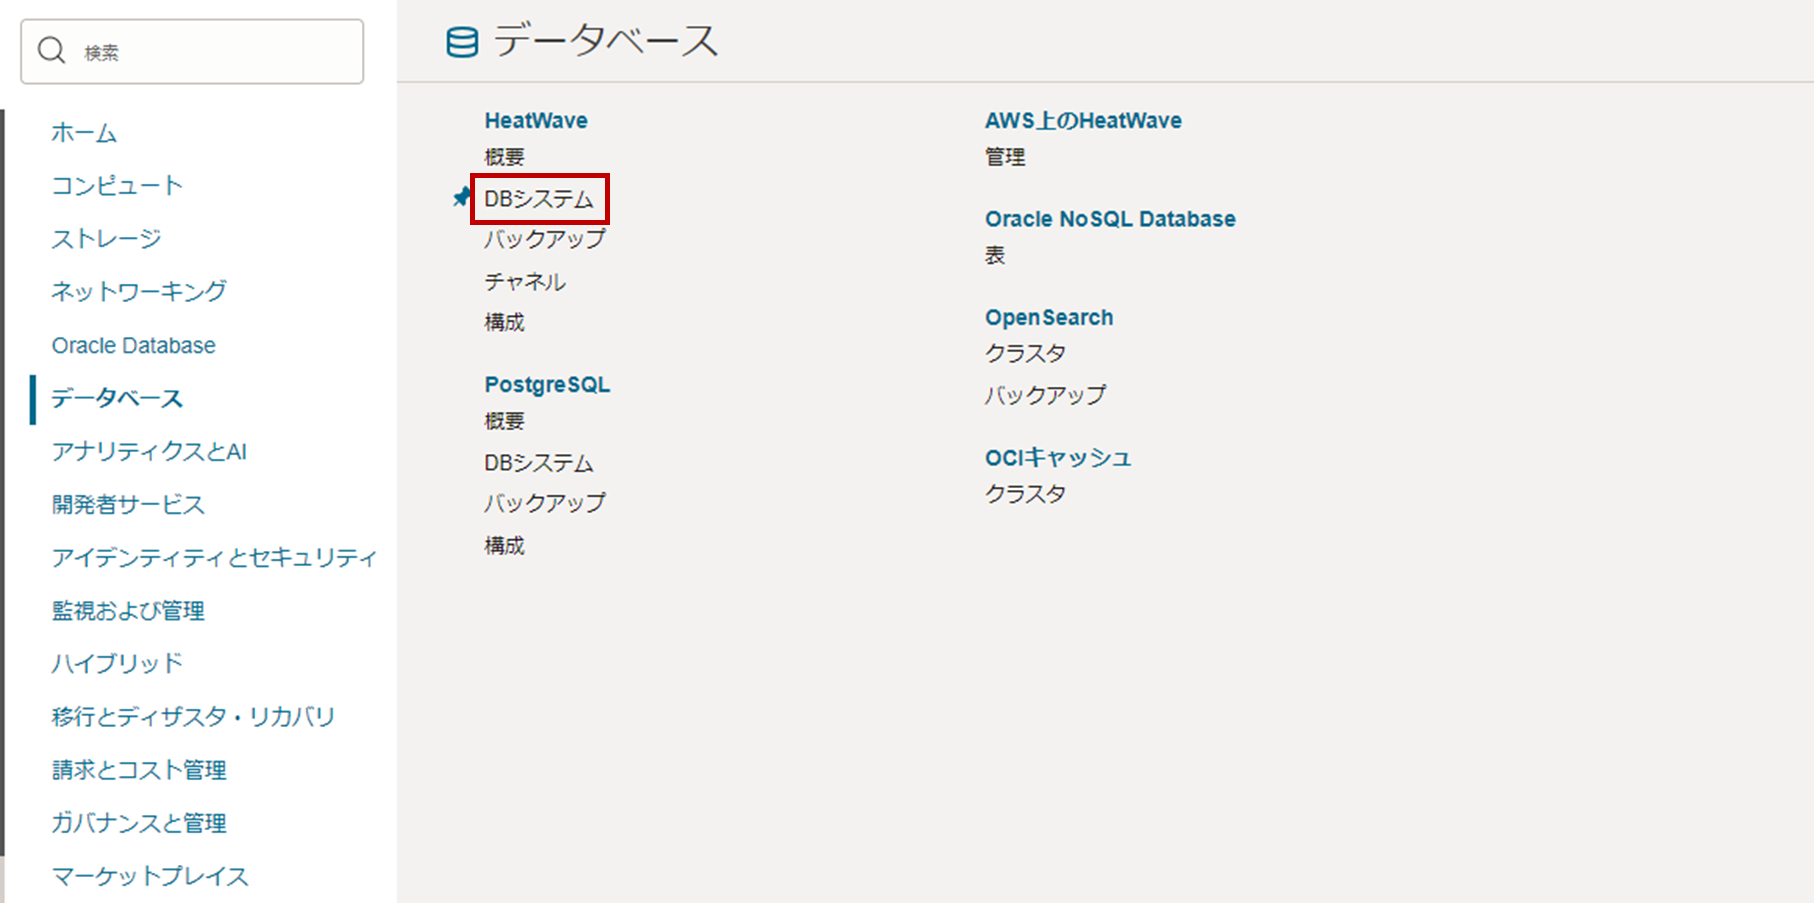This screenshot has width=1814, height=903.
Task: Click the AWS上のHeatWave heading
Action: 1083,120
